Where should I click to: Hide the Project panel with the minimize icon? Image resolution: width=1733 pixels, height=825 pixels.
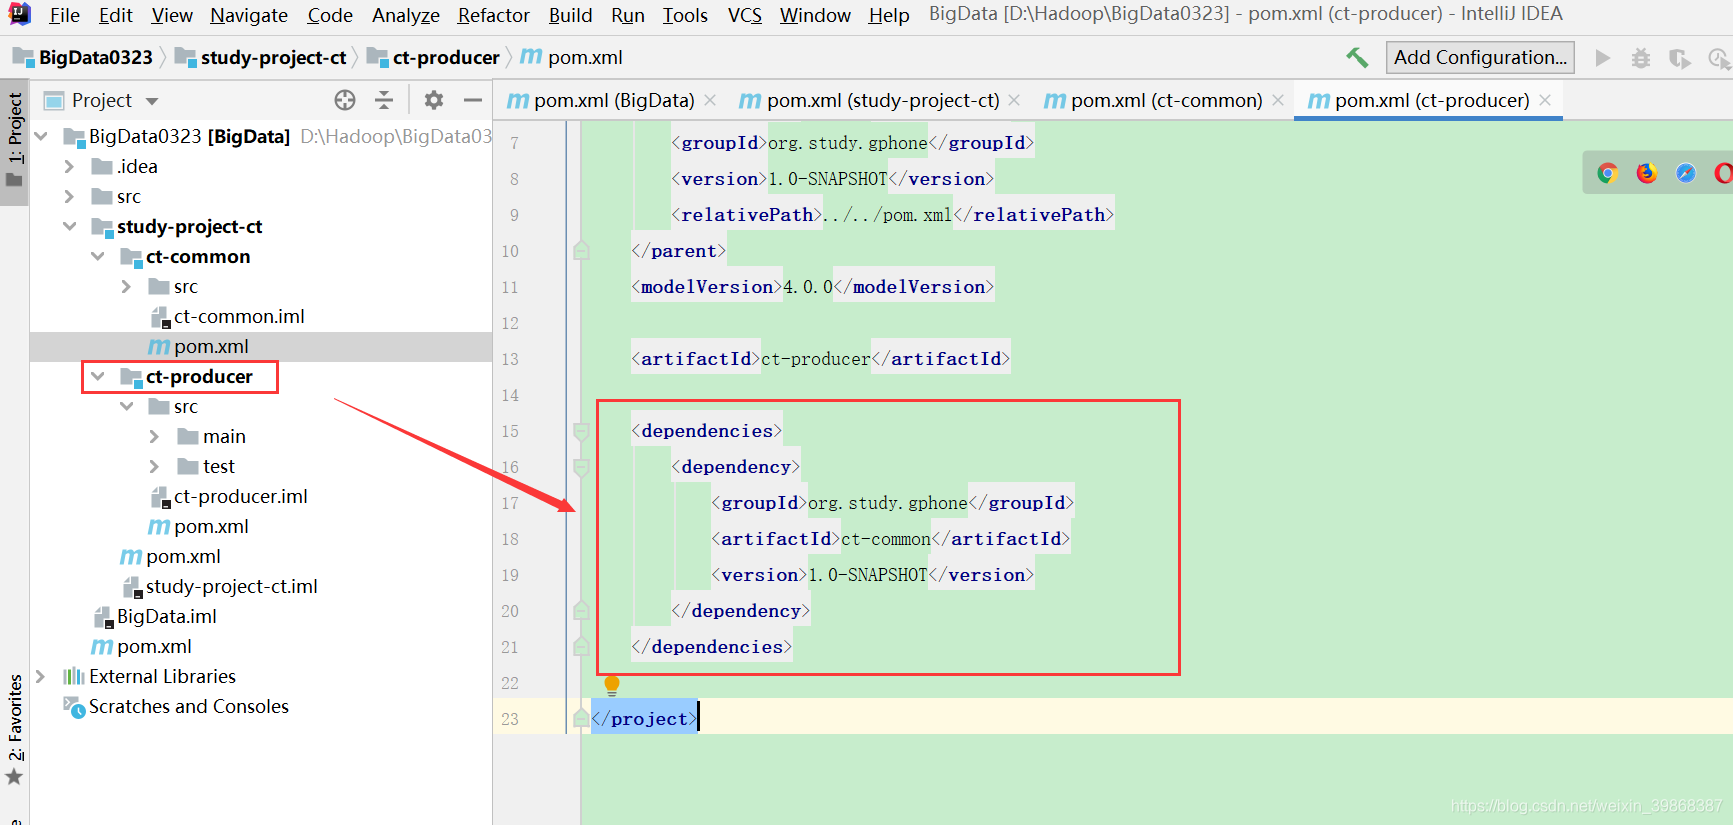click(473, 100)
